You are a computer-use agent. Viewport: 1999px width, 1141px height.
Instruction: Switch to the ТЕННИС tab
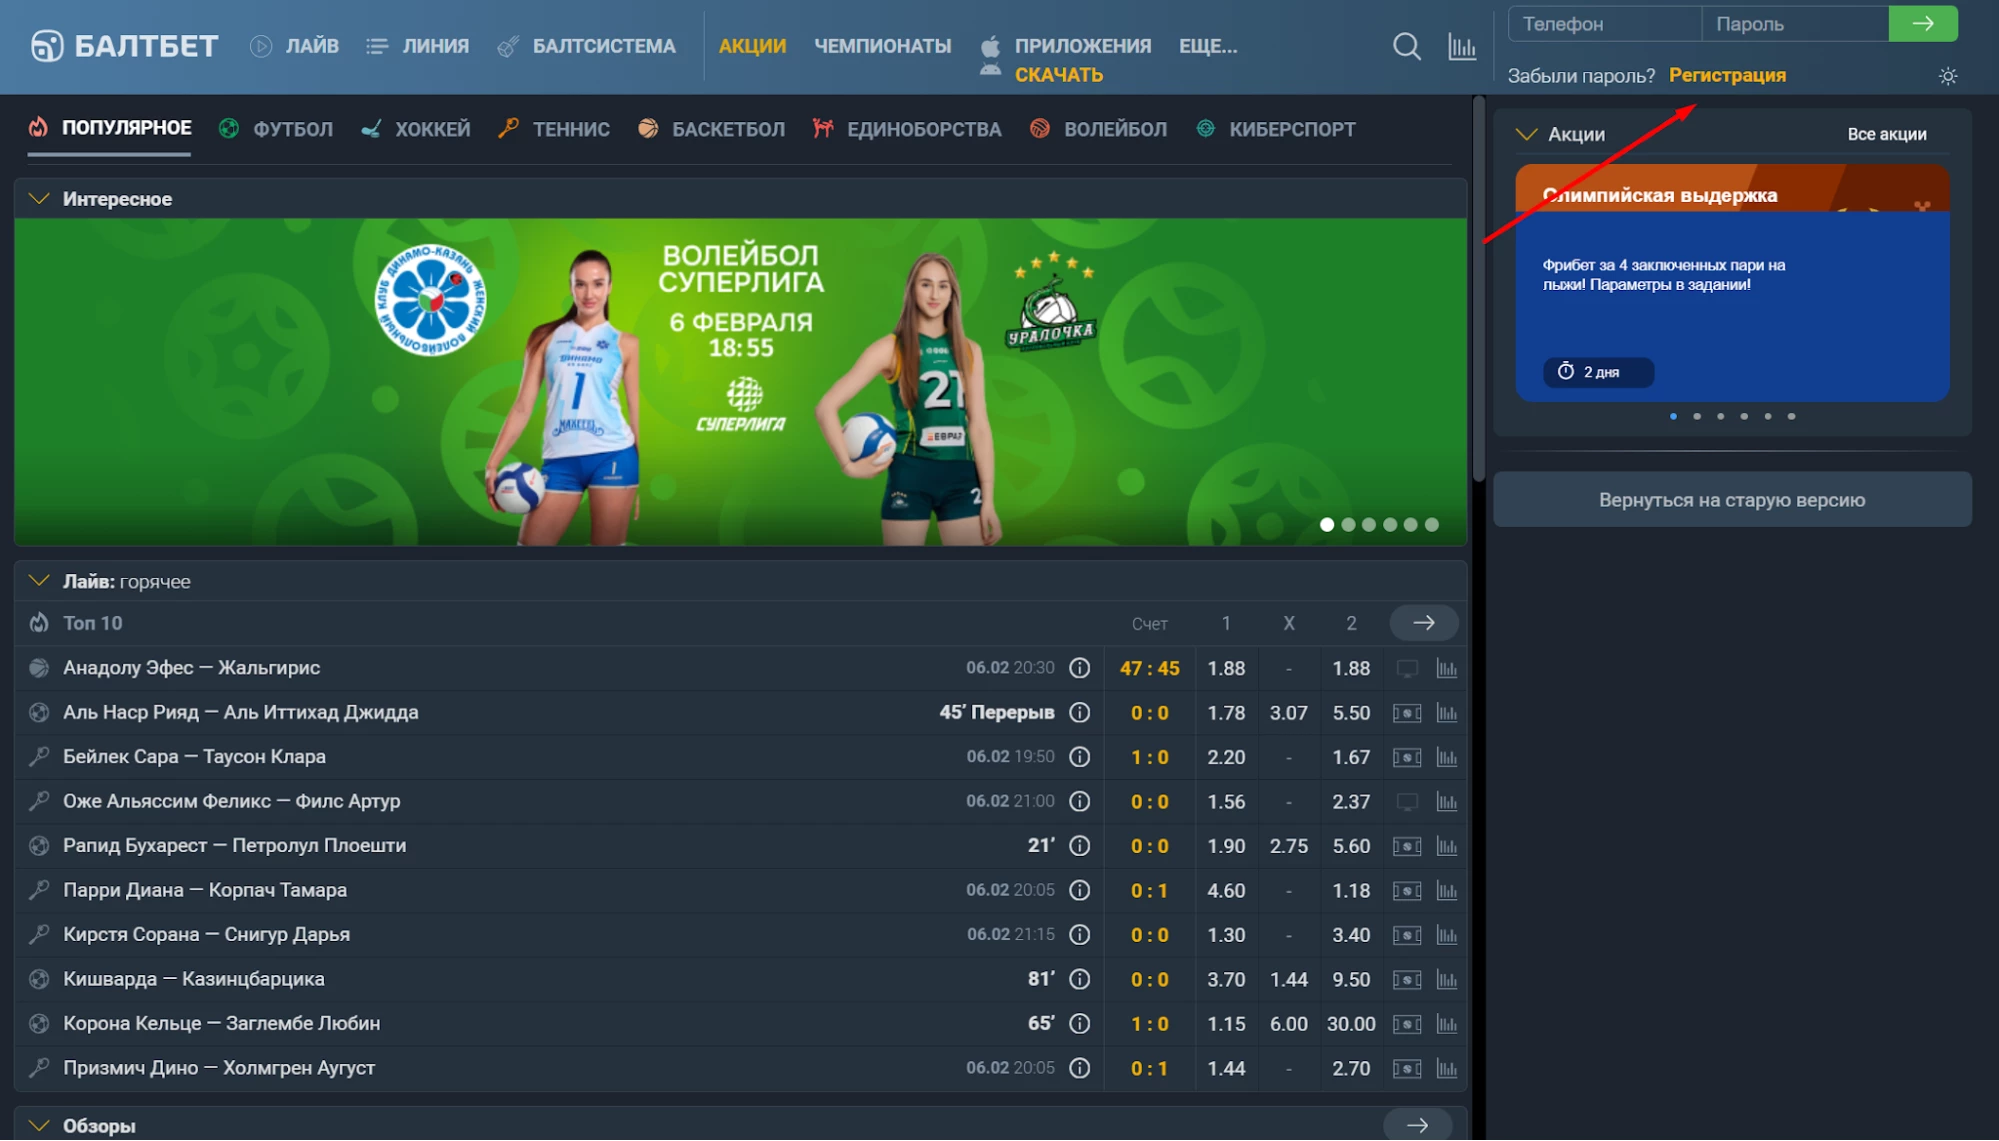click(554, 129)
